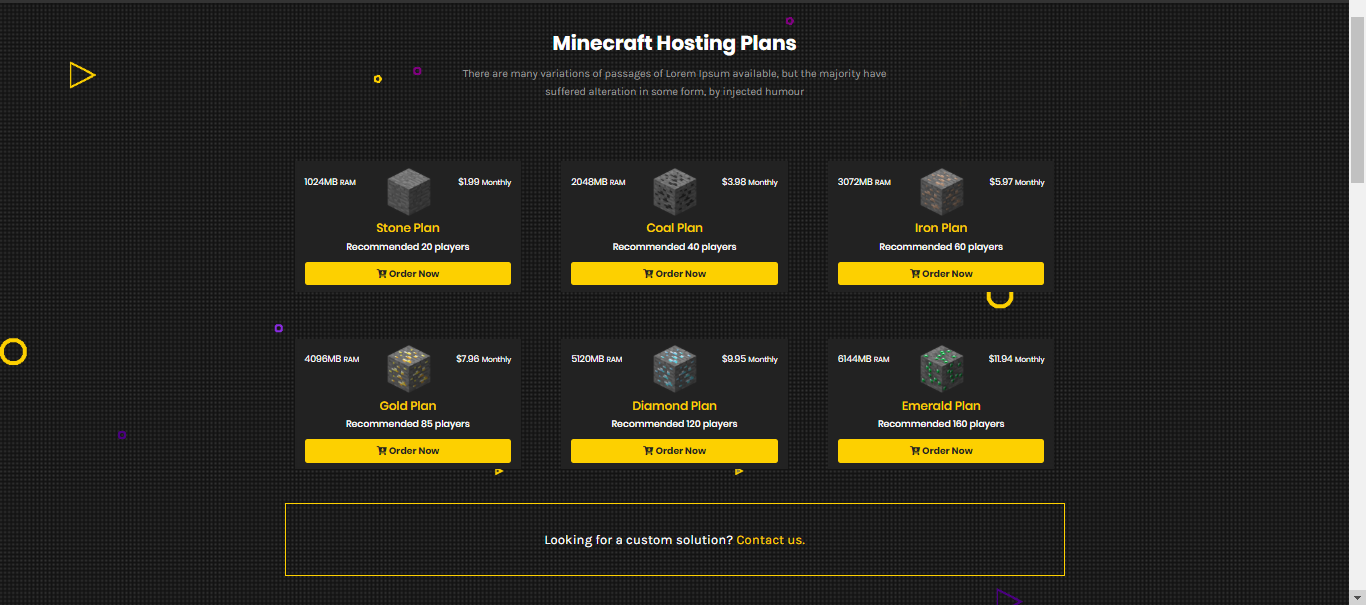
Task: Click the Emerald Plan ore block icon
Action: pos(941,369)
